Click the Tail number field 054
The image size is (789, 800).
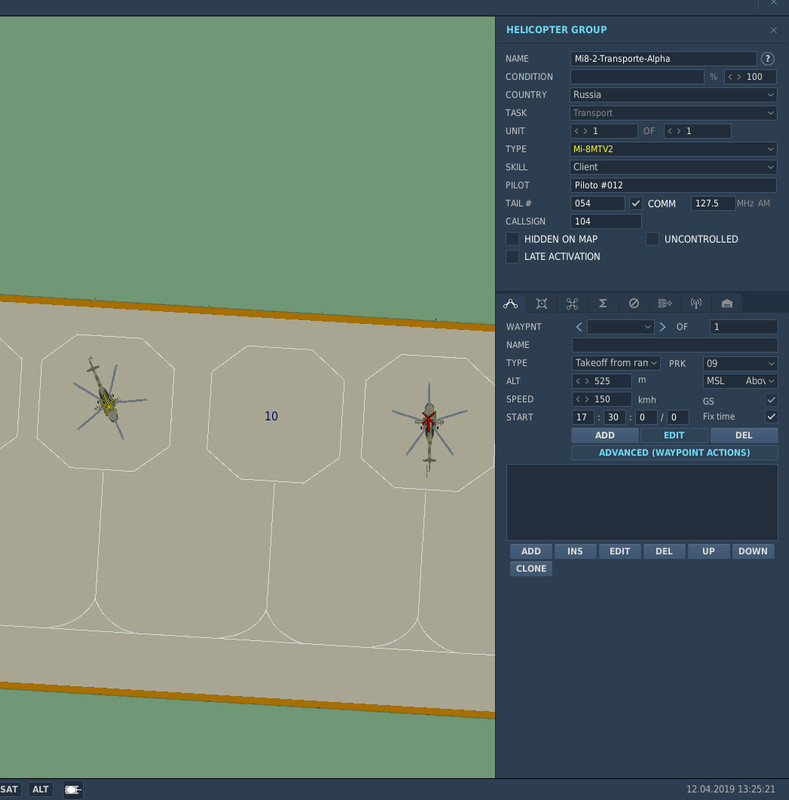597,204
